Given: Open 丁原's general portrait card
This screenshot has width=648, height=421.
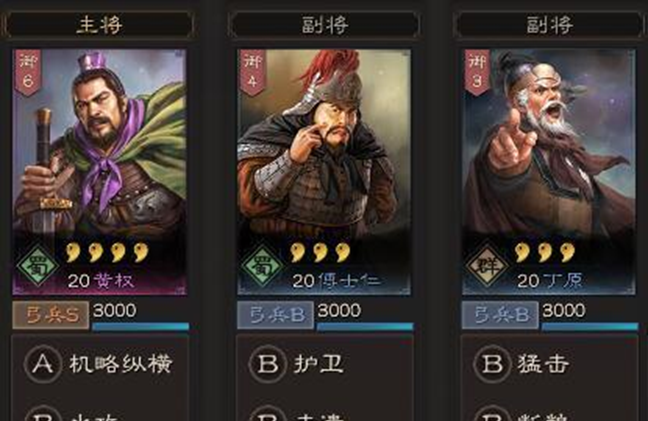Looking at the screenshot, I should pos(548,172).
